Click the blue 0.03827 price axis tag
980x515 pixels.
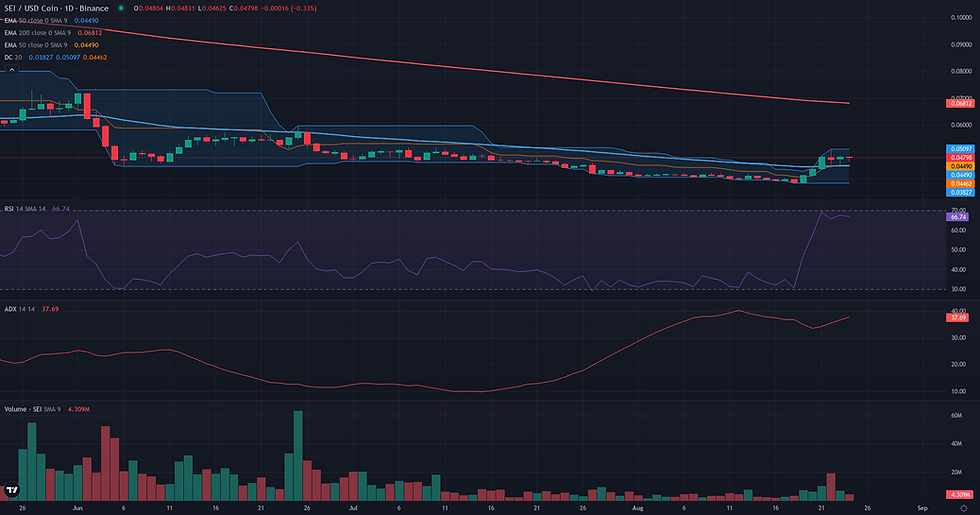pyautogui.click(x=960, y=192)
